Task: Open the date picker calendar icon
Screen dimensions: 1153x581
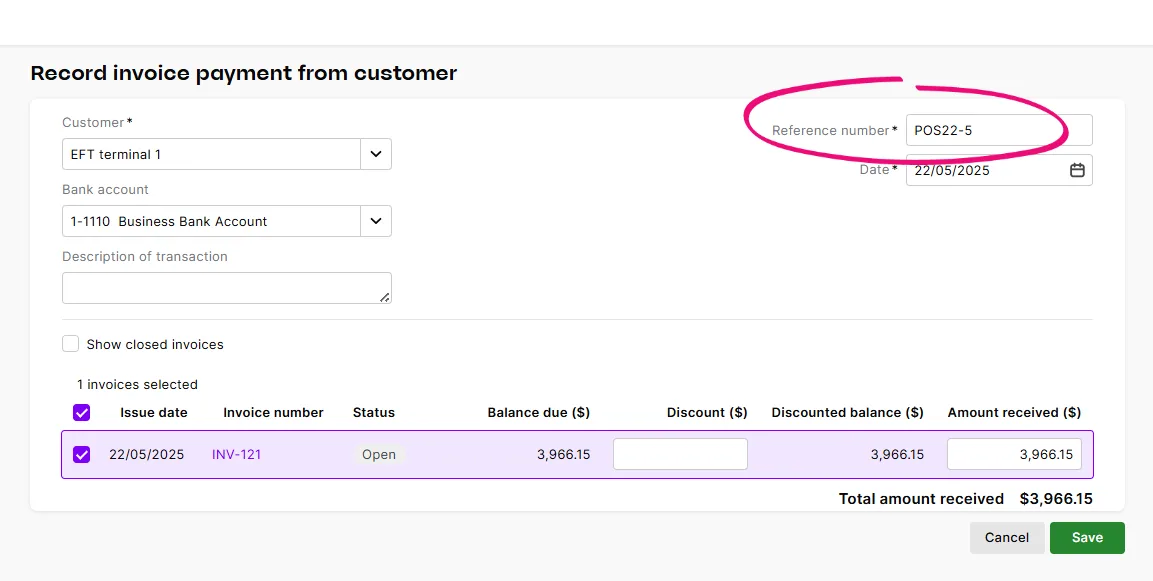Action: pyautogui.click(x=1077, y=170)
